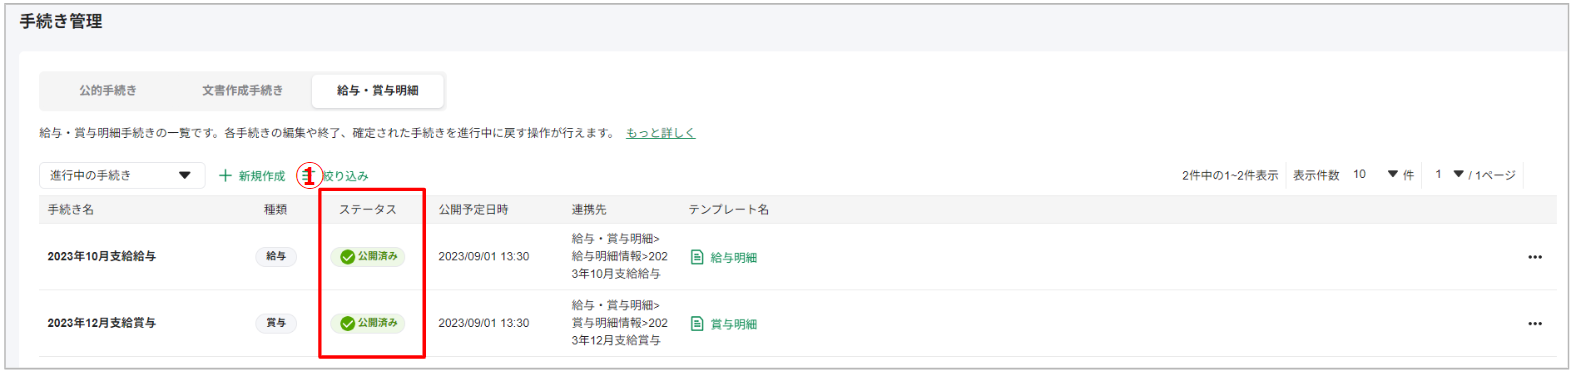Image resolution: width=1575 pixels, height=376 pixels.
Task: Open the 給与明細 template link
Action: tap(733, 258)
